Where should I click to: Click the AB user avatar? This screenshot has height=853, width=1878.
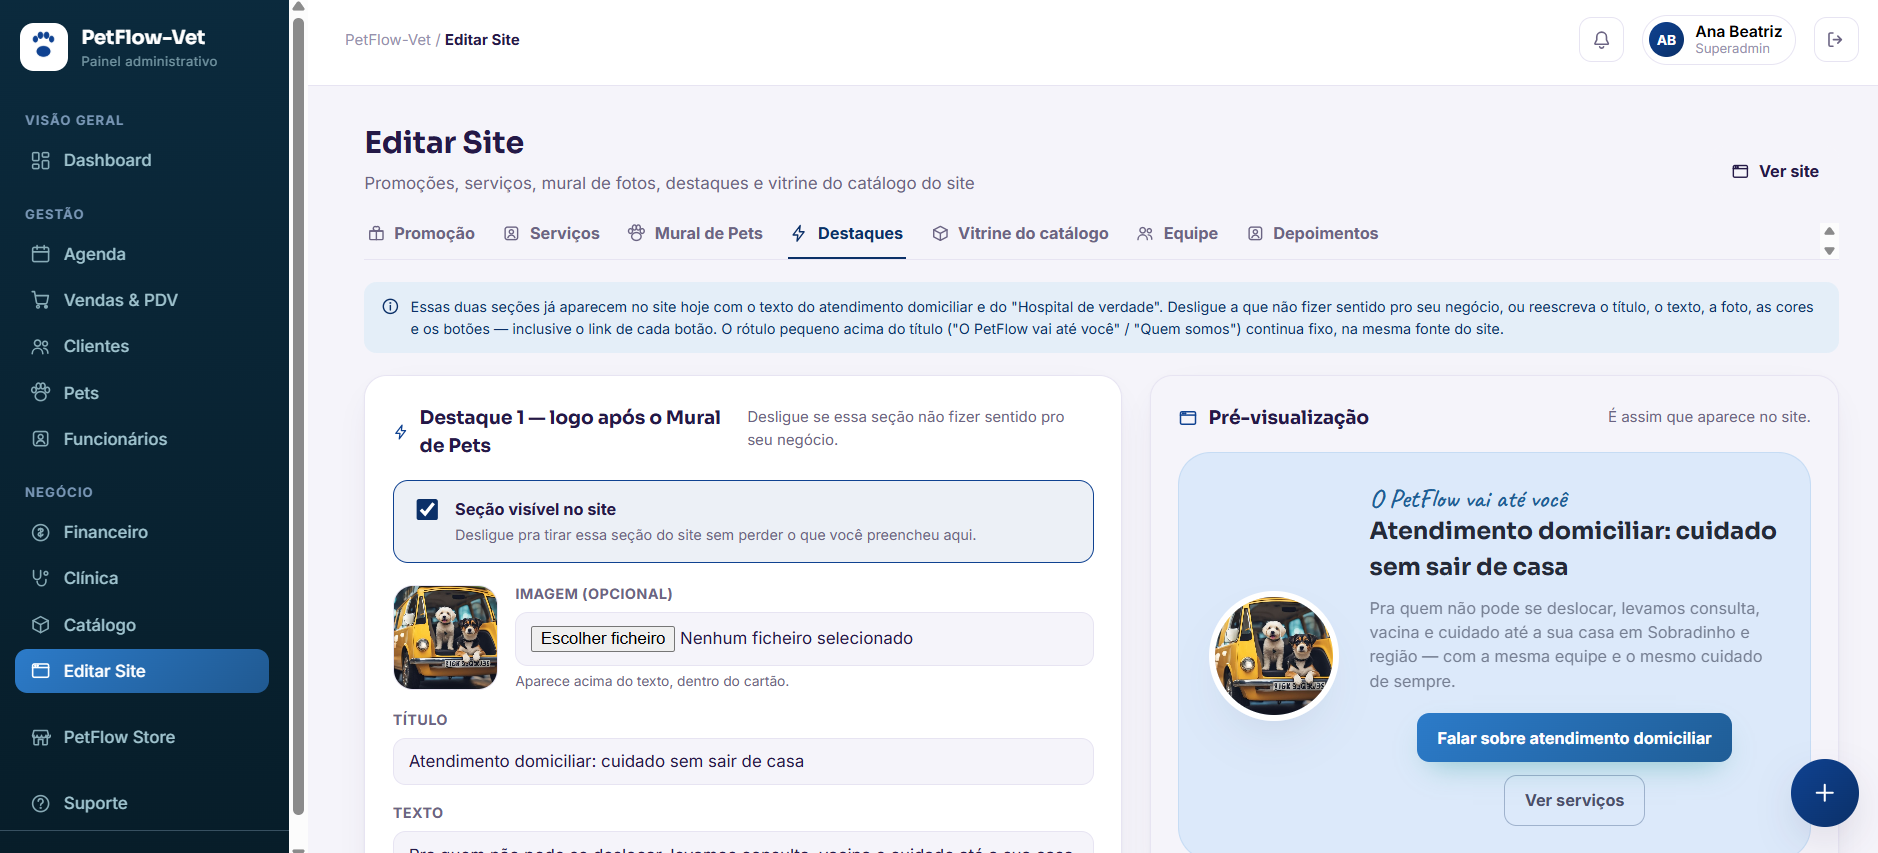[1666, 40]
